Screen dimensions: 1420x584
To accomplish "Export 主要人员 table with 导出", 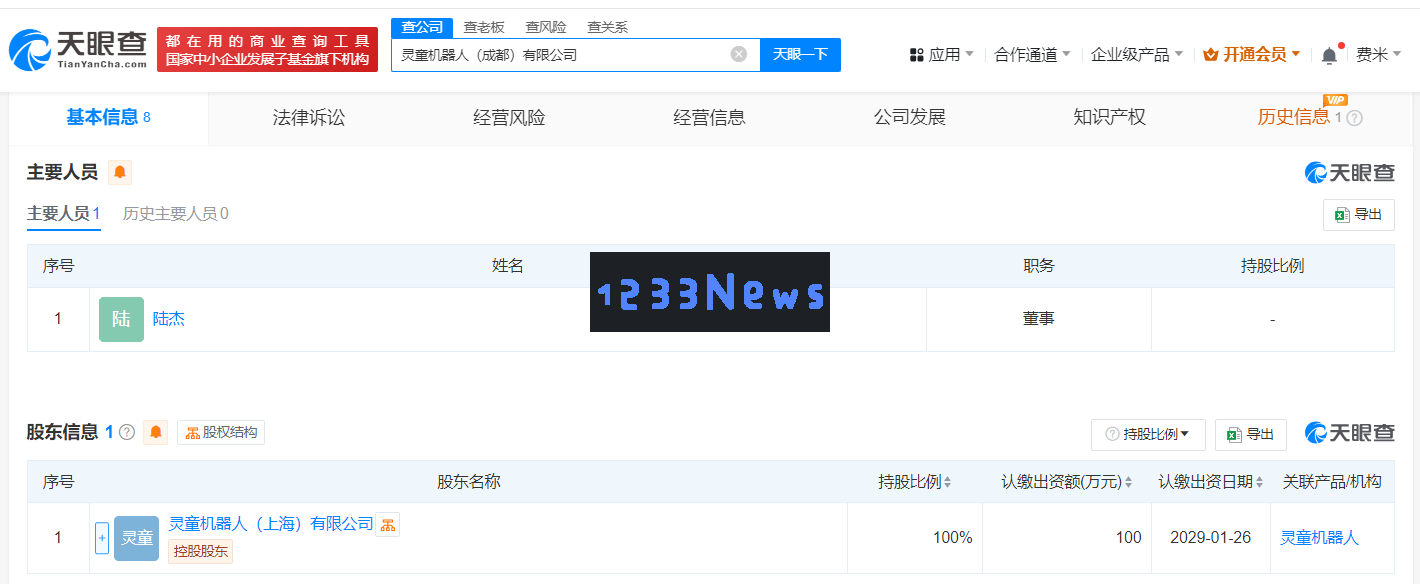I will (x=1358, y=215).
